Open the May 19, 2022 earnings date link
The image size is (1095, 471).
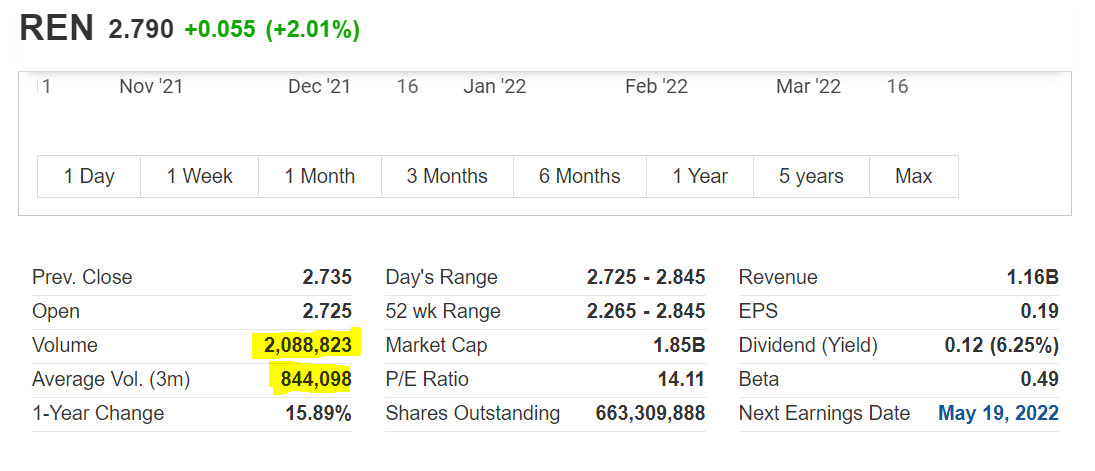pos(998,413)
